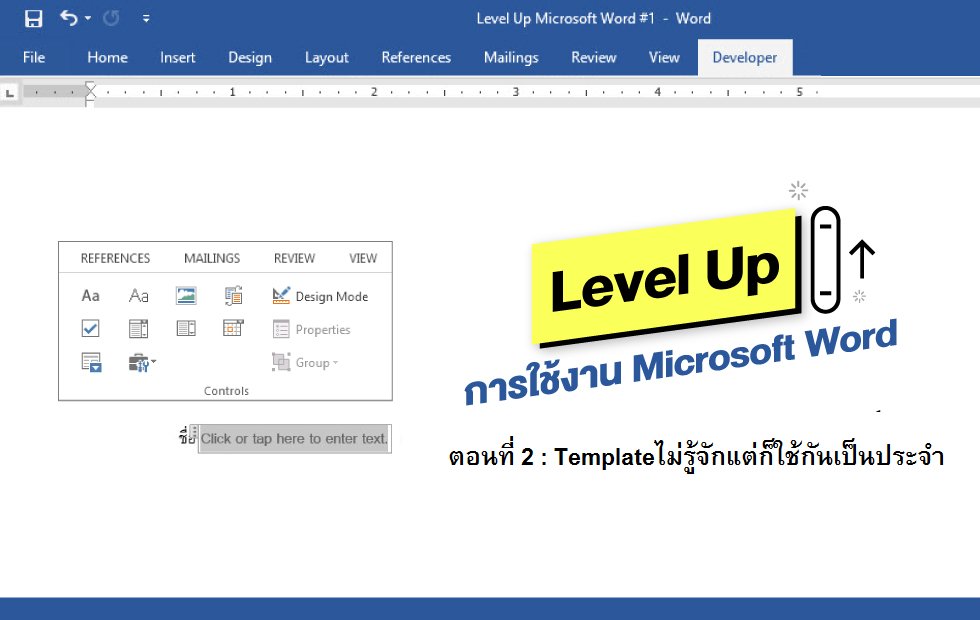Open the Review tab
980x620 pixels.
[x=594, y=58]
